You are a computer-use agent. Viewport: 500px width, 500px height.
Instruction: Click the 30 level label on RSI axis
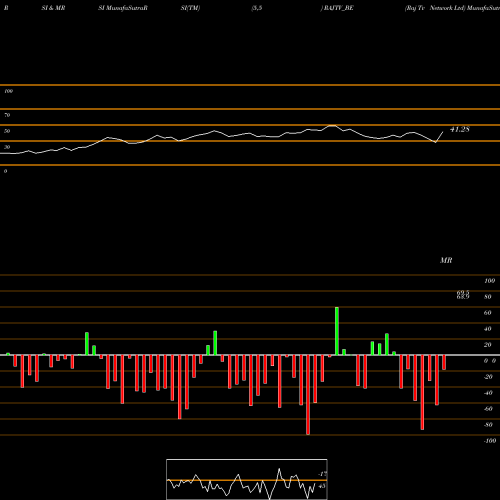coord(7,147)
